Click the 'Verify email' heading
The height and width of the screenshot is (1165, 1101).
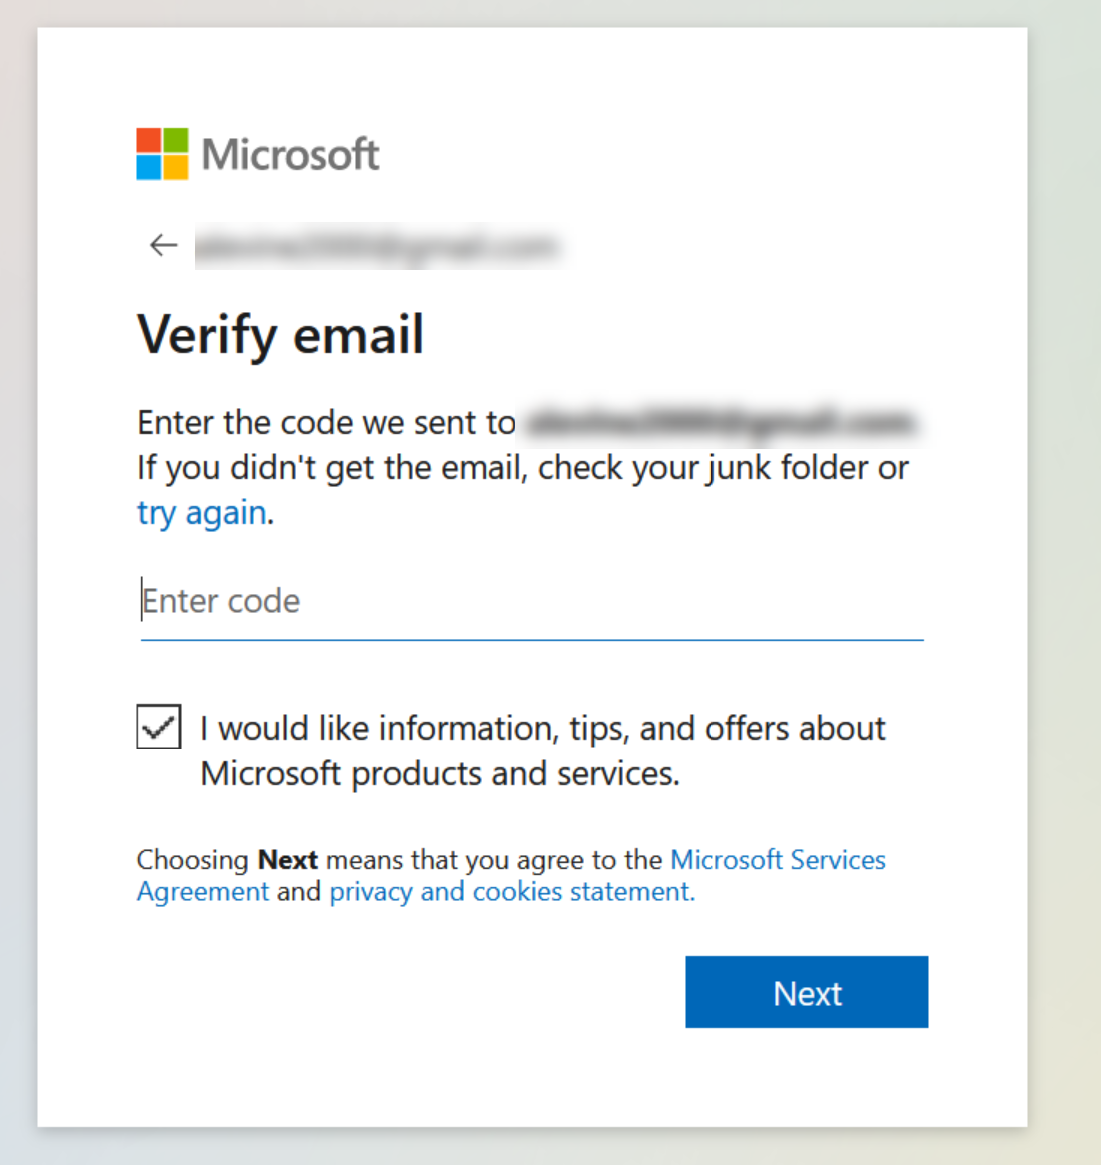tap(281, 334)
